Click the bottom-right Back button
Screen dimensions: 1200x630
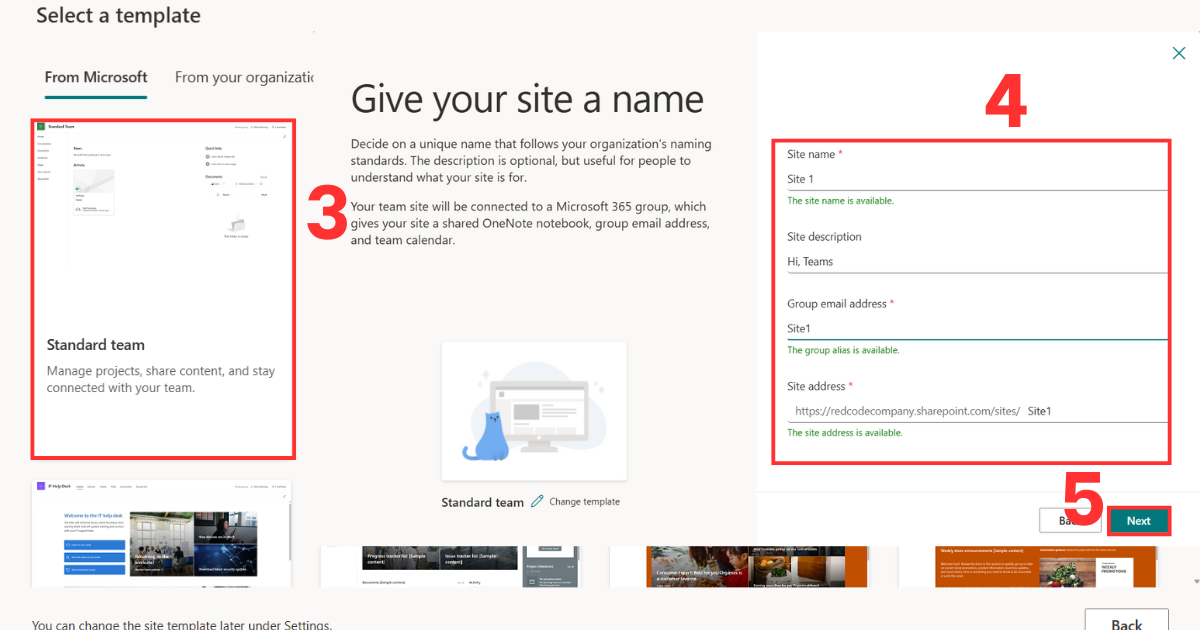pos(1126,621)
